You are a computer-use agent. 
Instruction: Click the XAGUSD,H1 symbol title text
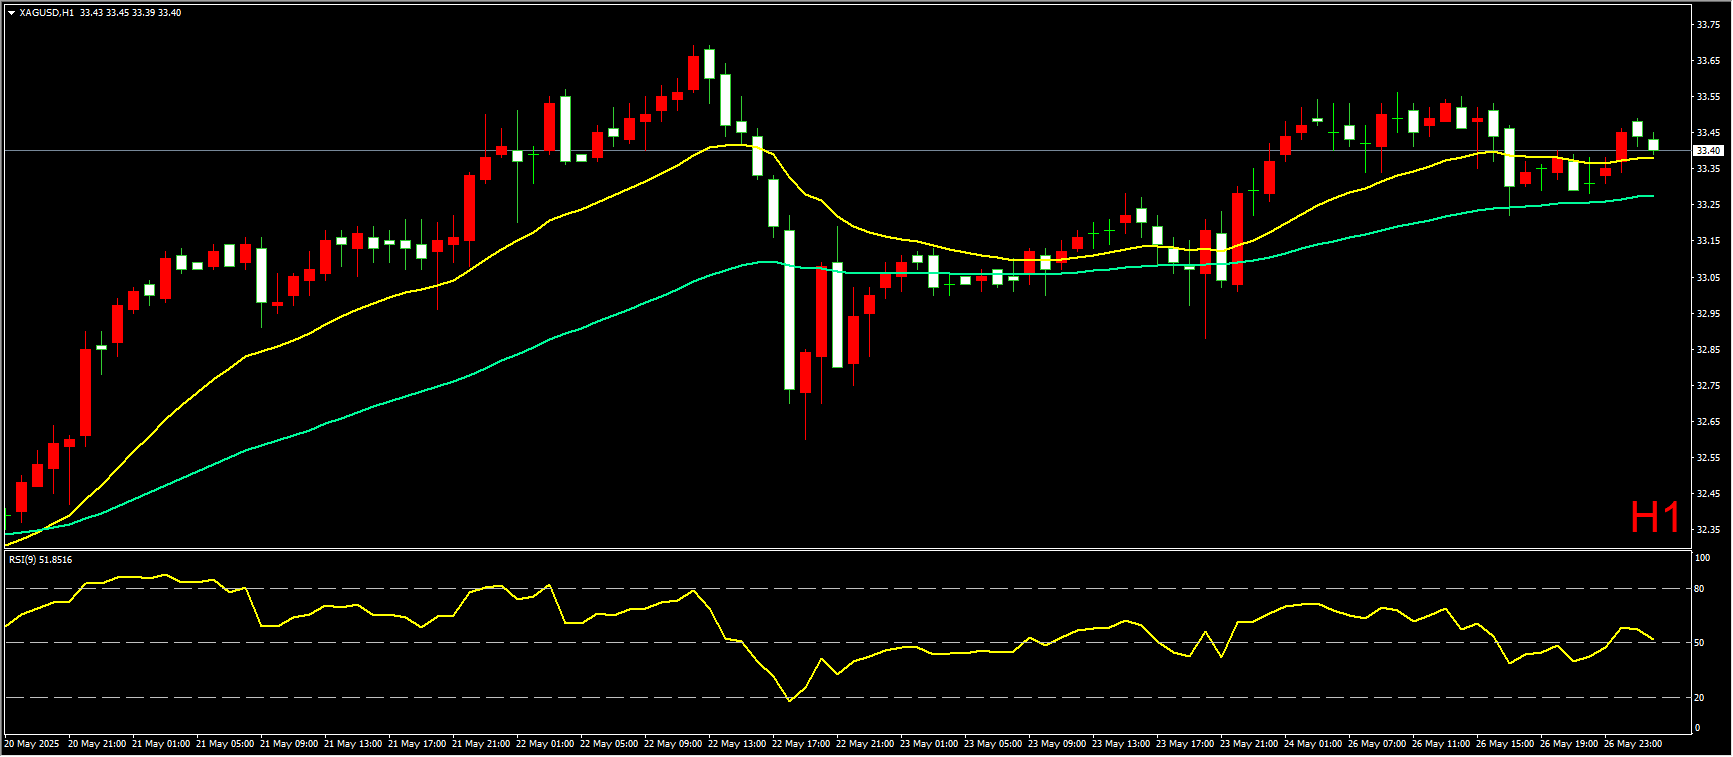[46, 13]
